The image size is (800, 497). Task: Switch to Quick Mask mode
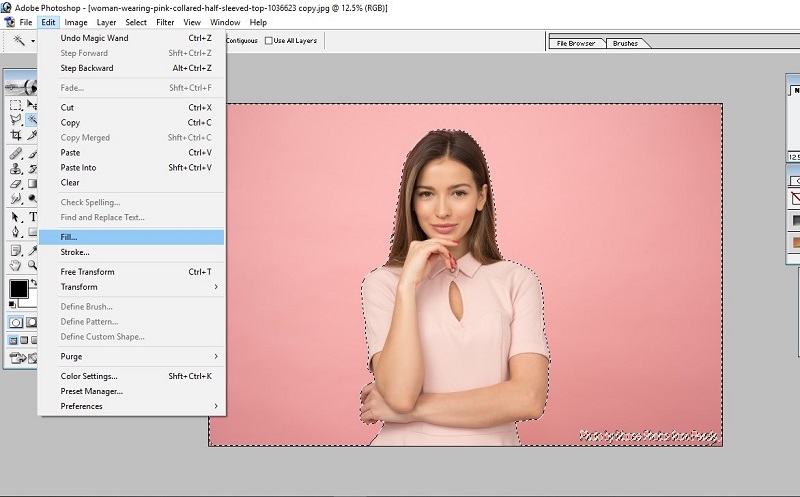[x=32, y=322]
